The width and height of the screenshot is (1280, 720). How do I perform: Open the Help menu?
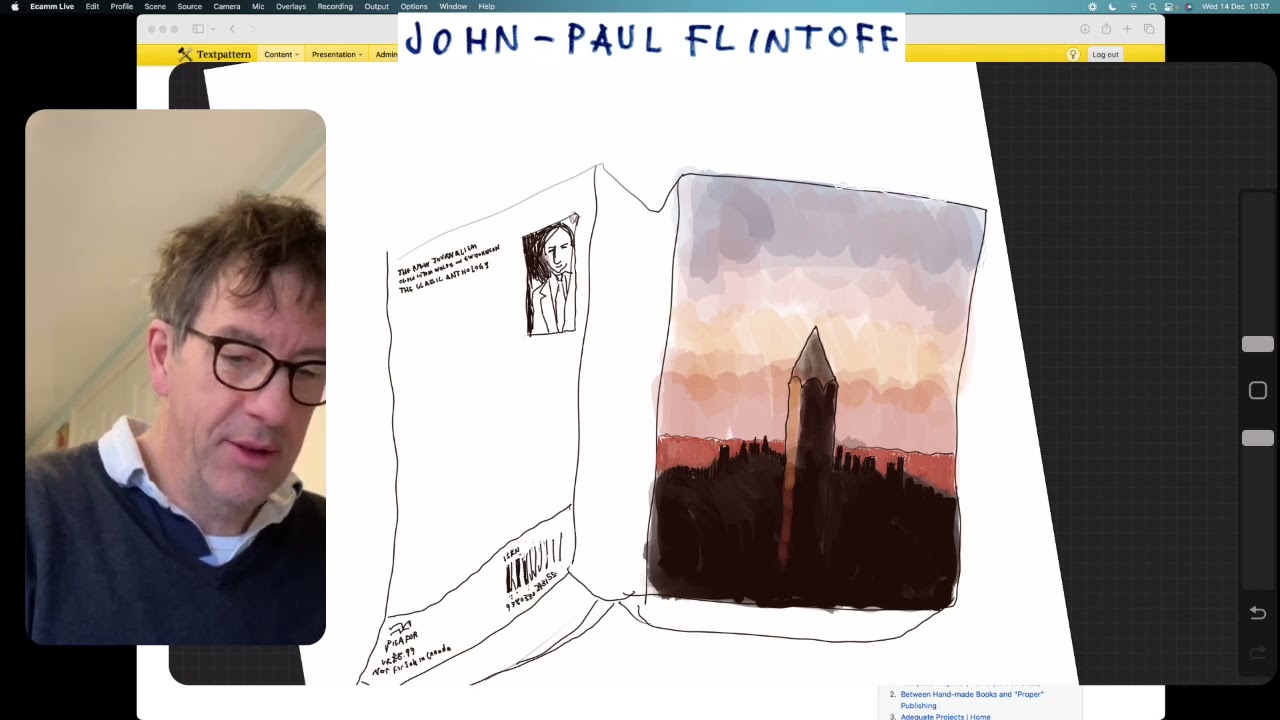(486, 6)
